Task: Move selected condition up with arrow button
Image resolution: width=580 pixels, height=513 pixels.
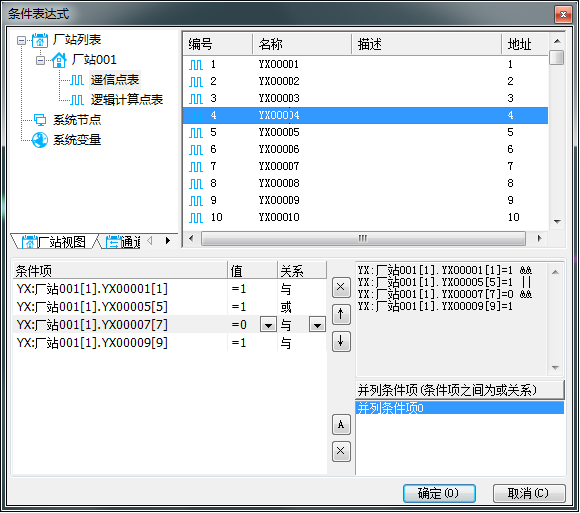Action: point(341,314)
